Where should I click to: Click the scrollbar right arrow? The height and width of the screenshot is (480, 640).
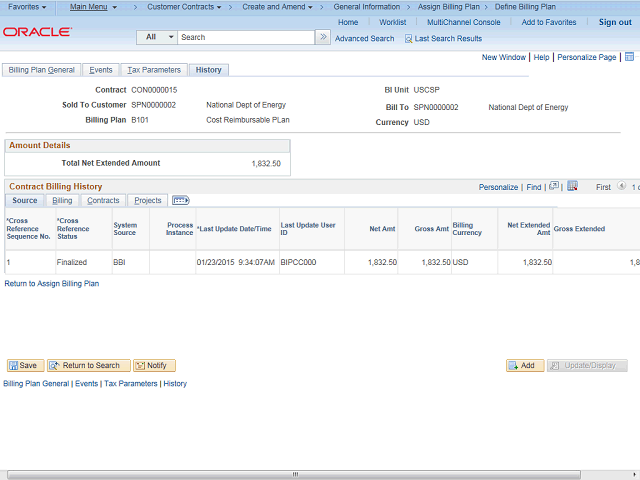pos(634,475)
